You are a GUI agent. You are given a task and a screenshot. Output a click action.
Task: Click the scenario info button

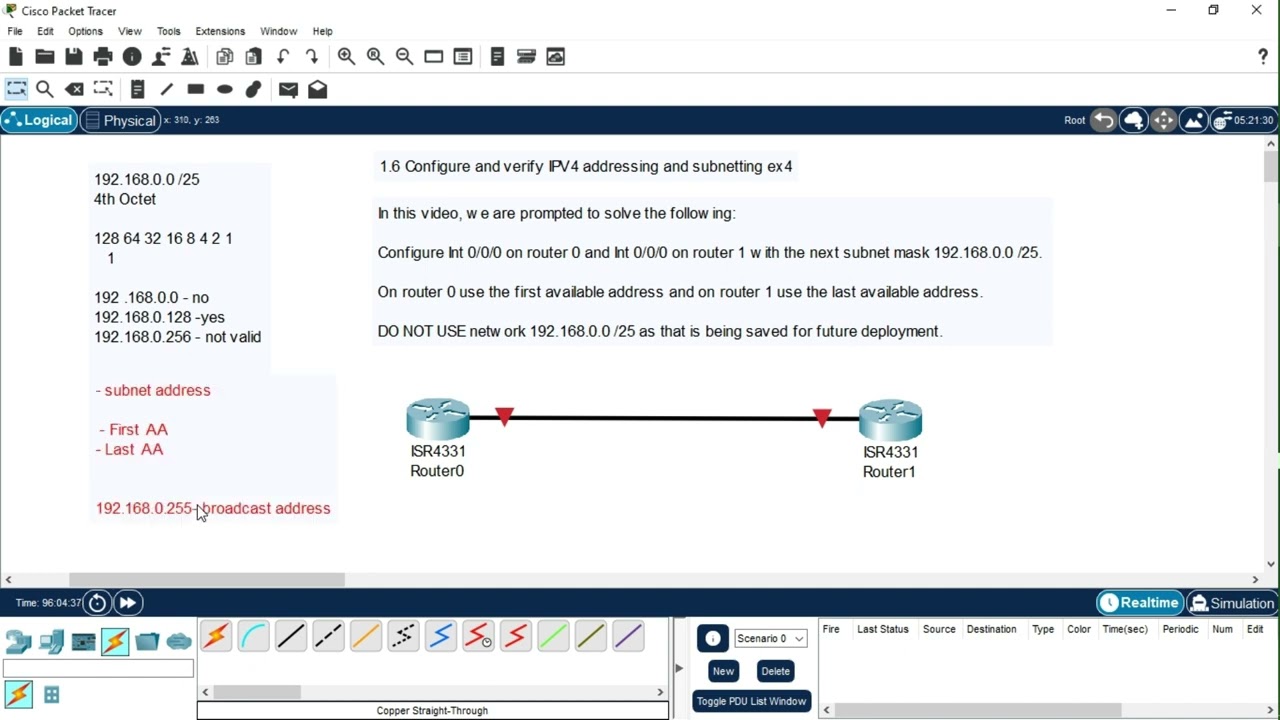[x=712, y=638]
